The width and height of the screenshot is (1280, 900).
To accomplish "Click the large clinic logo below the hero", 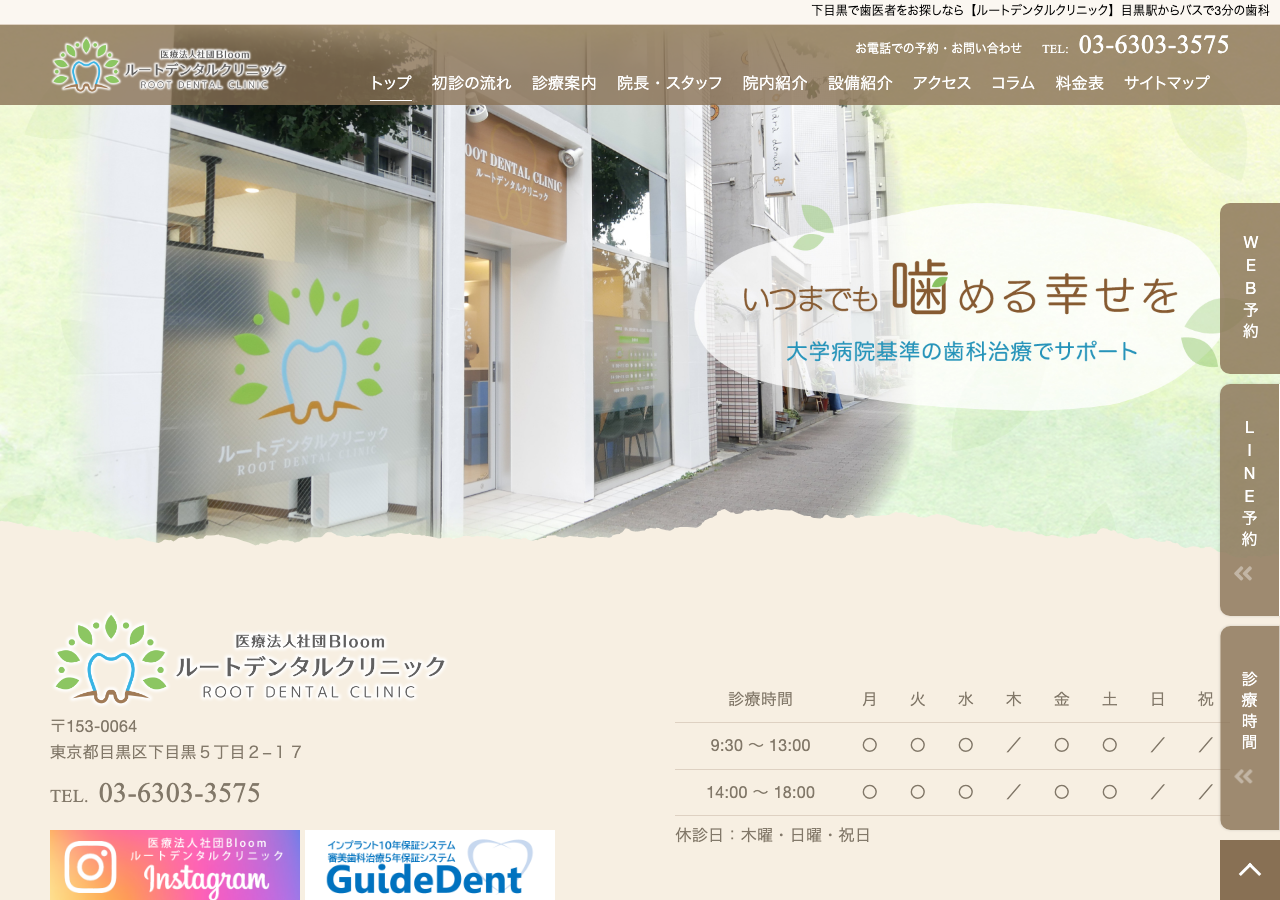I will [250, 660].
